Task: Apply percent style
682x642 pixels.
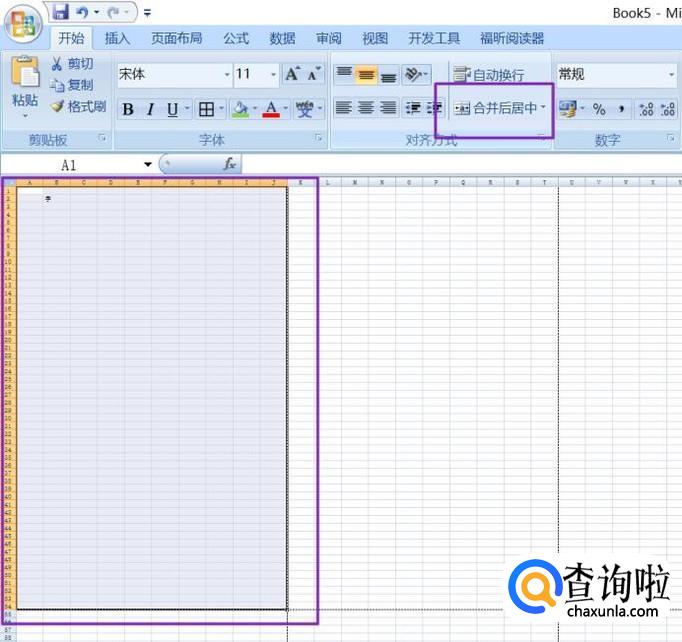Action: click(x=599, y=109)
